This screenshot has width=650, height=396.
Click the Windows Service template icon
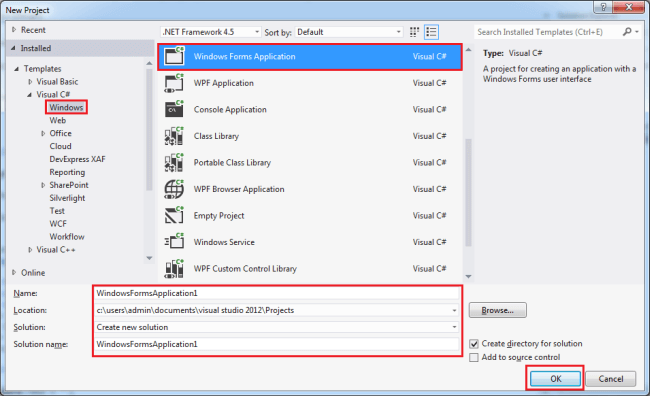(174, 242)
